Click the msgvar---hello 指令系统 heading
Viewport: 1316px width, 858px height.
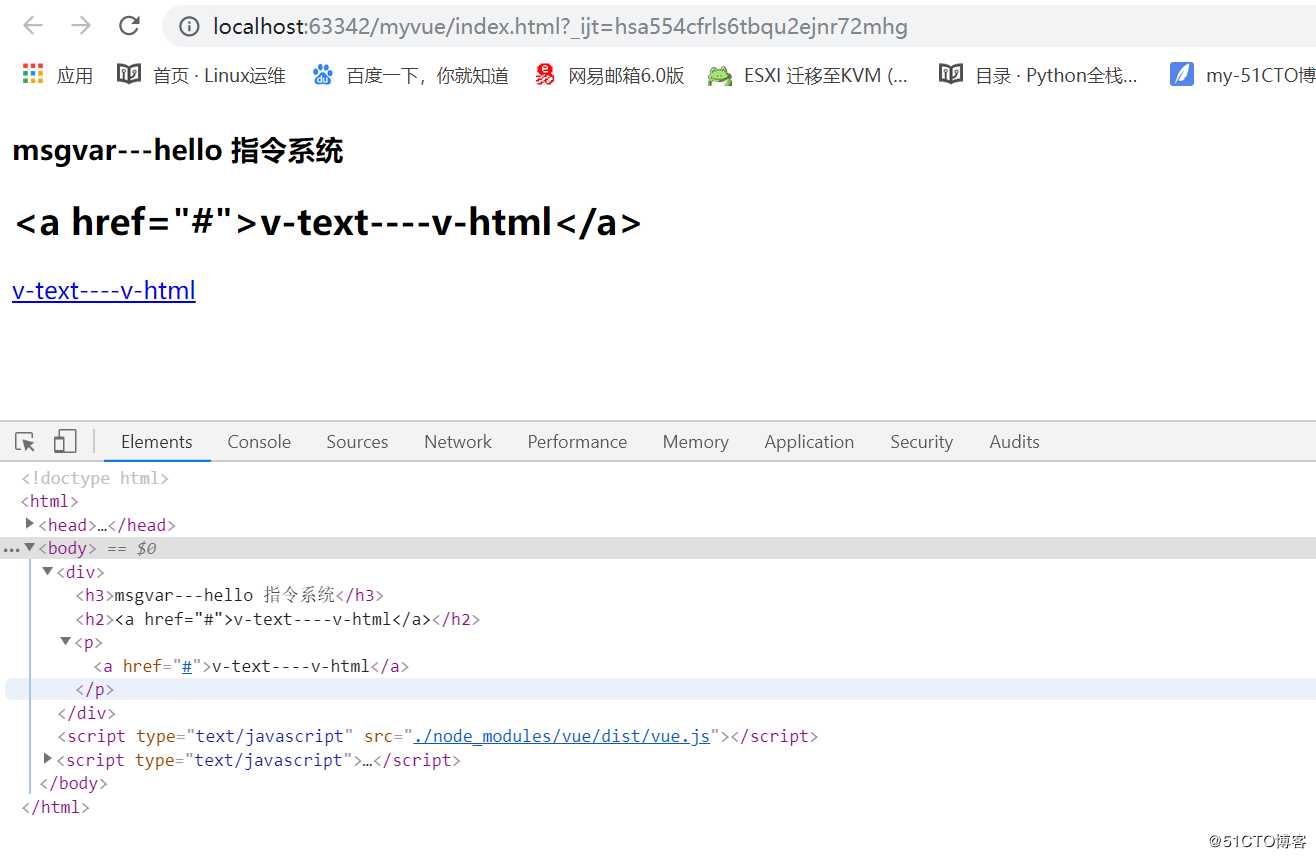[x=178, y=151]
